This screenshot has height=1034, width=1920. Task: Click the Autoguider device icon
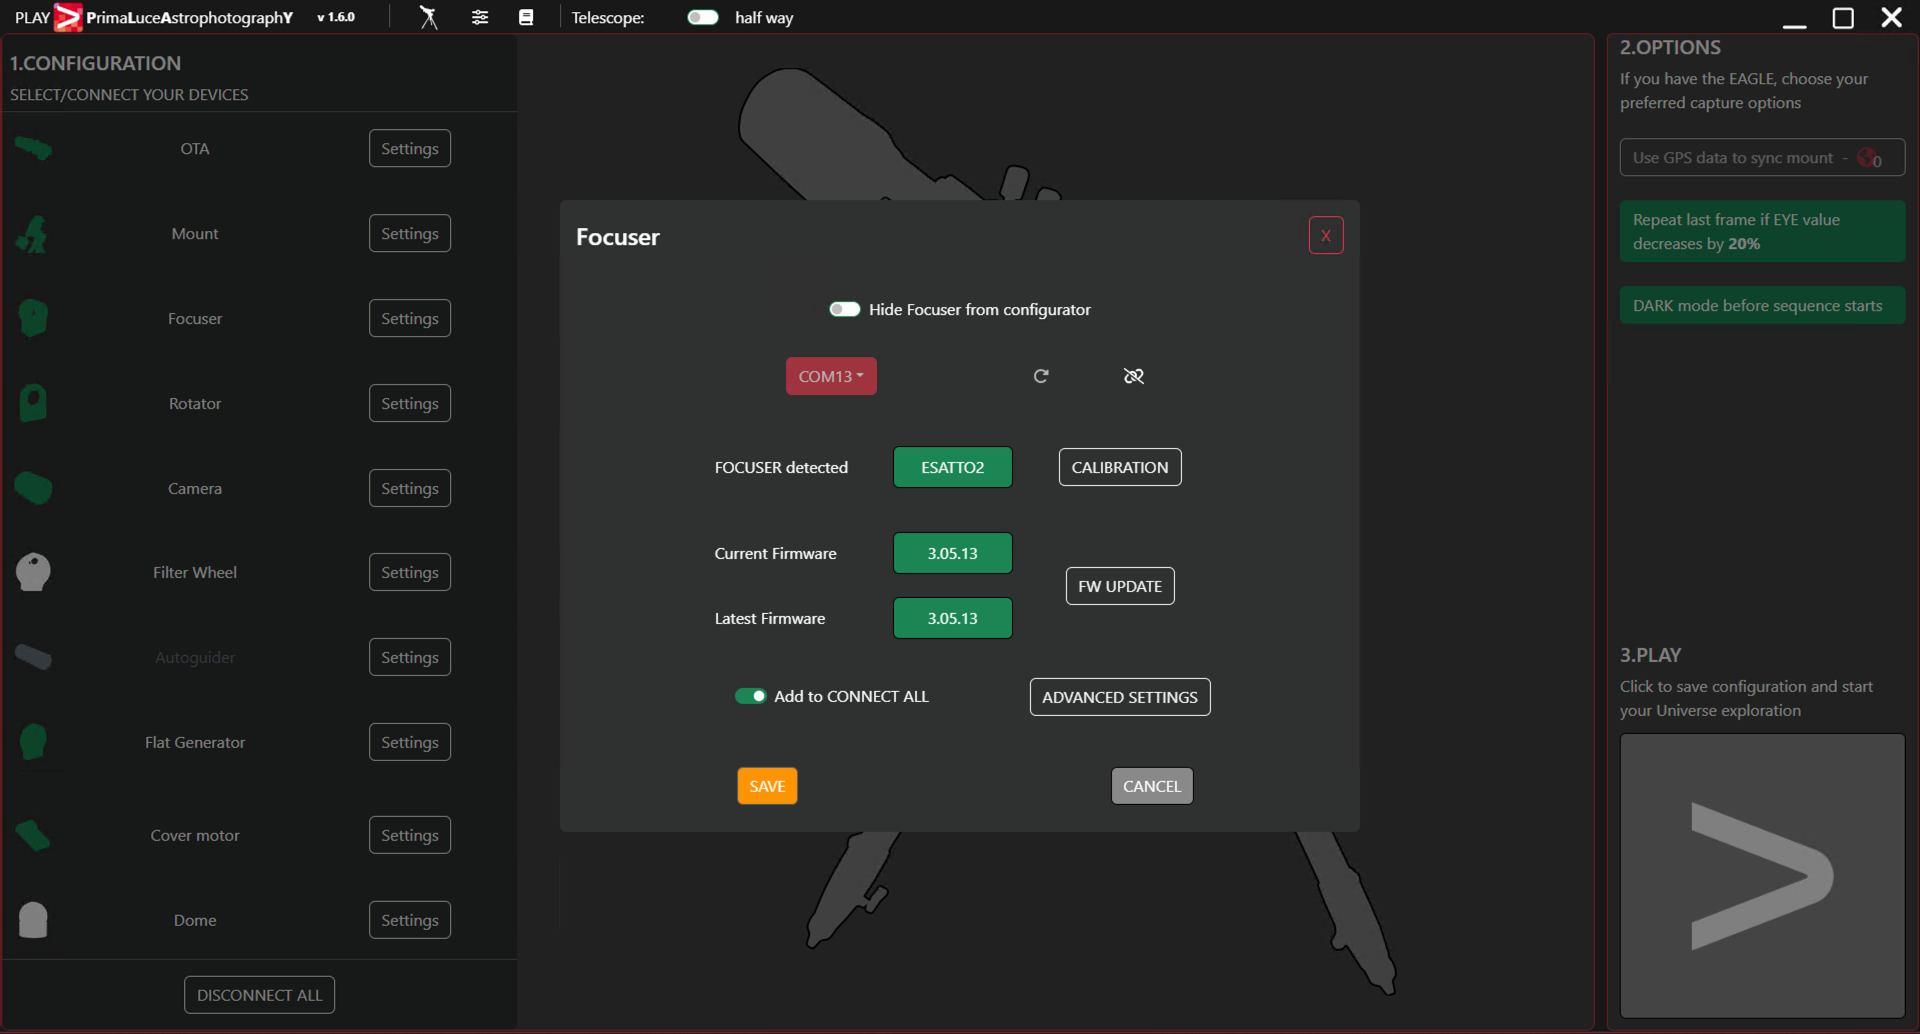[33, 657]
